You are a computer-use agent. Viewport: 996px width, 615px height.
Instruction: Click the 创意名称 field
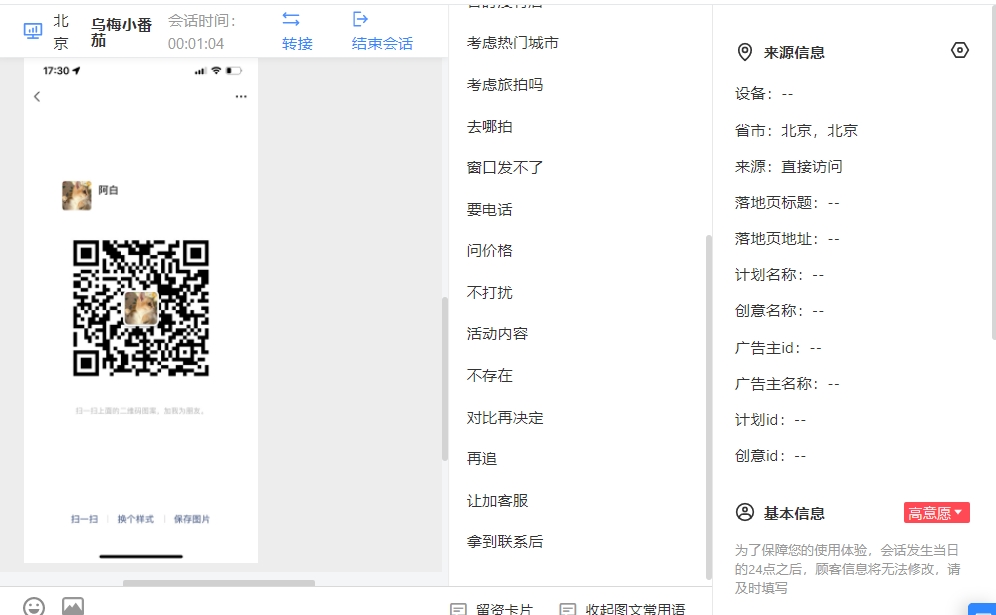pos(780,311)
